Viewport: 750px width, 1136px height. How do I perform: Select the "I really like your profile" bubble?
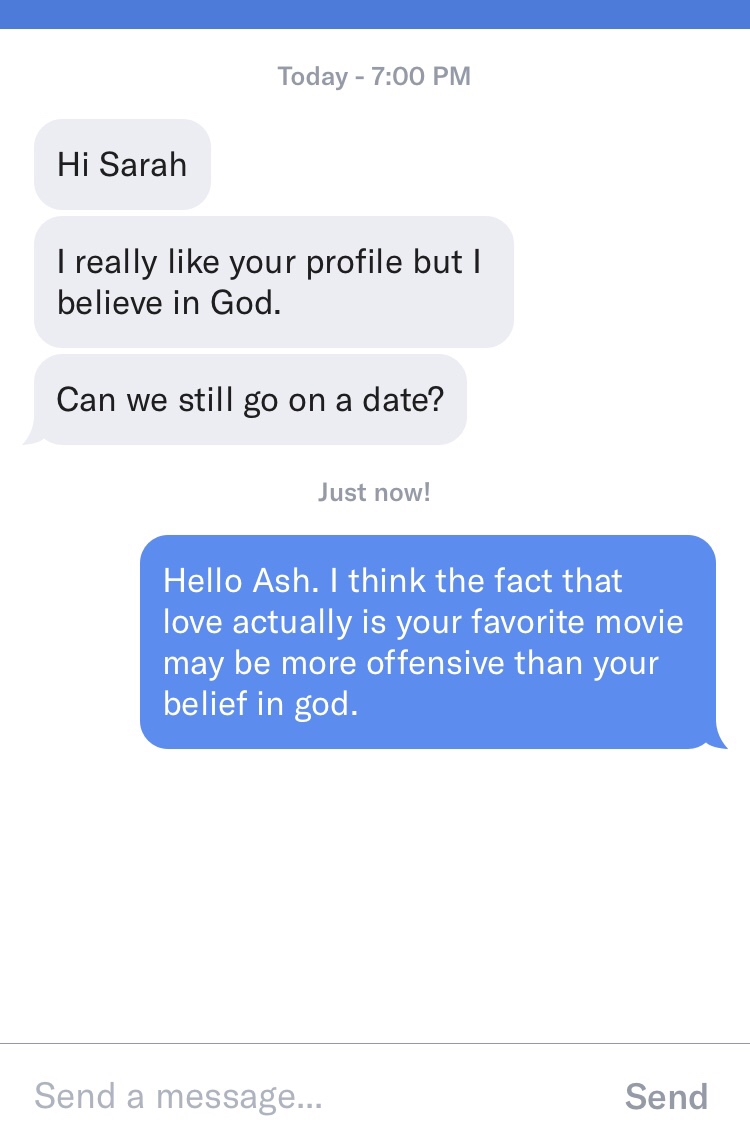274,282
